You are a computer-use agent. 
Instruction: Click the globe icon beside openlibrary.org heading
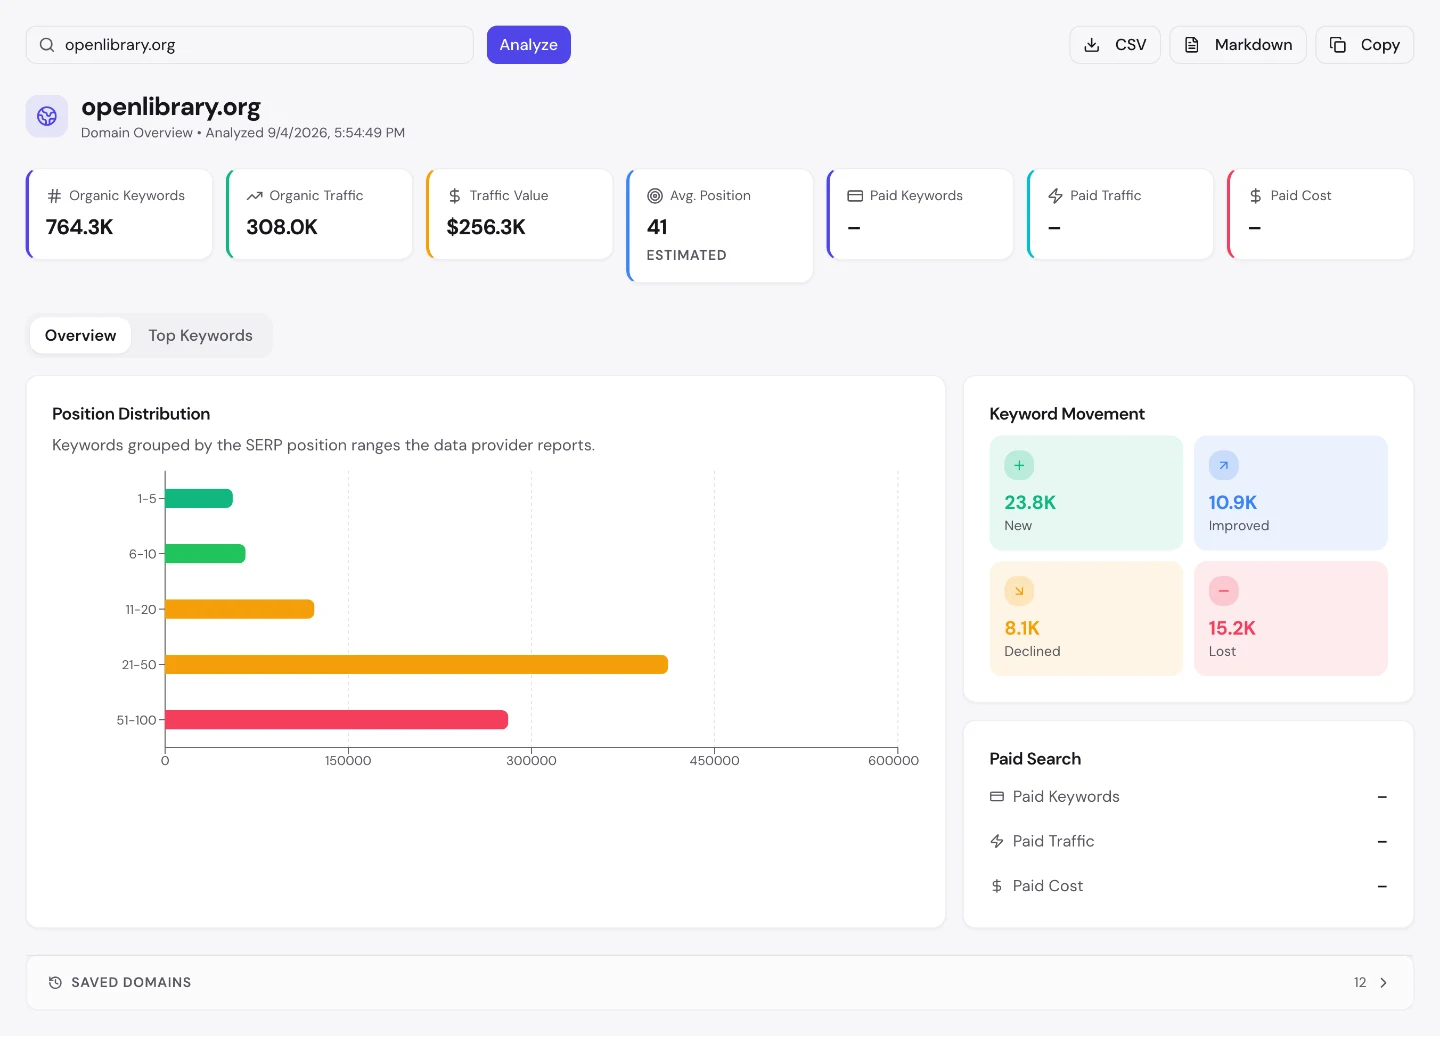47,116
